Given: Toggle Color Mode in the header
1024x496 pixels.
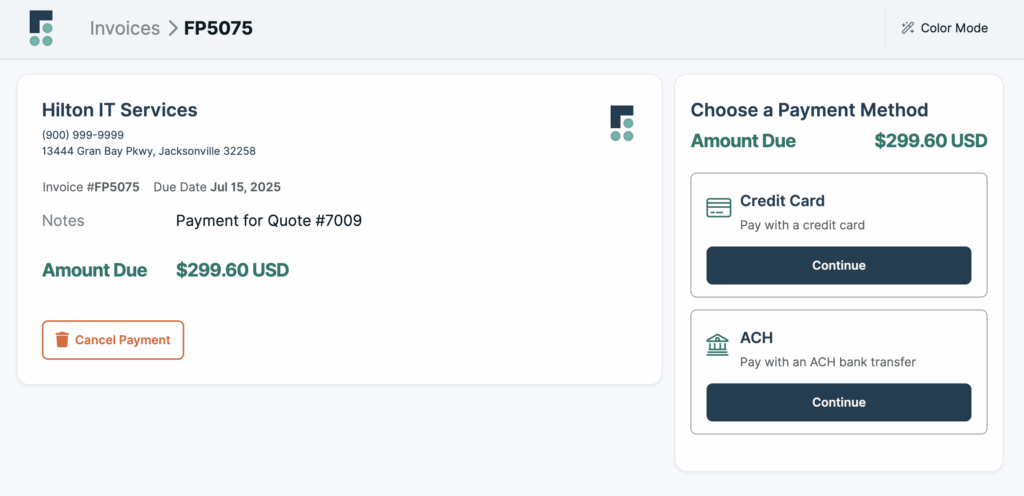Looking at the screenshot, I should click(944, 28).
